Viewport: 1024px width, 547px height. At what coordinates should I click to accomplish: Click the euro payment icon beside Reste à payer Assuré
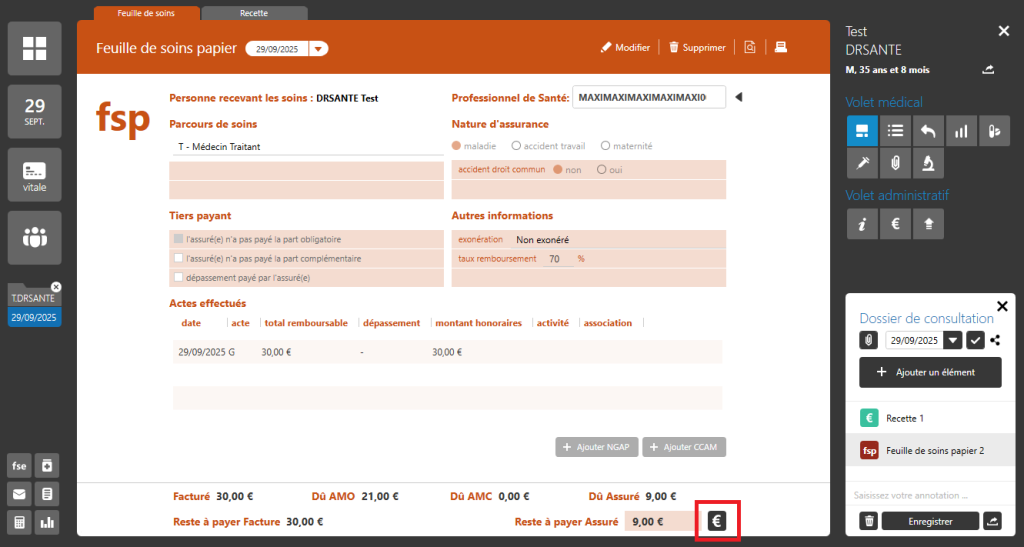pos(717,521)
